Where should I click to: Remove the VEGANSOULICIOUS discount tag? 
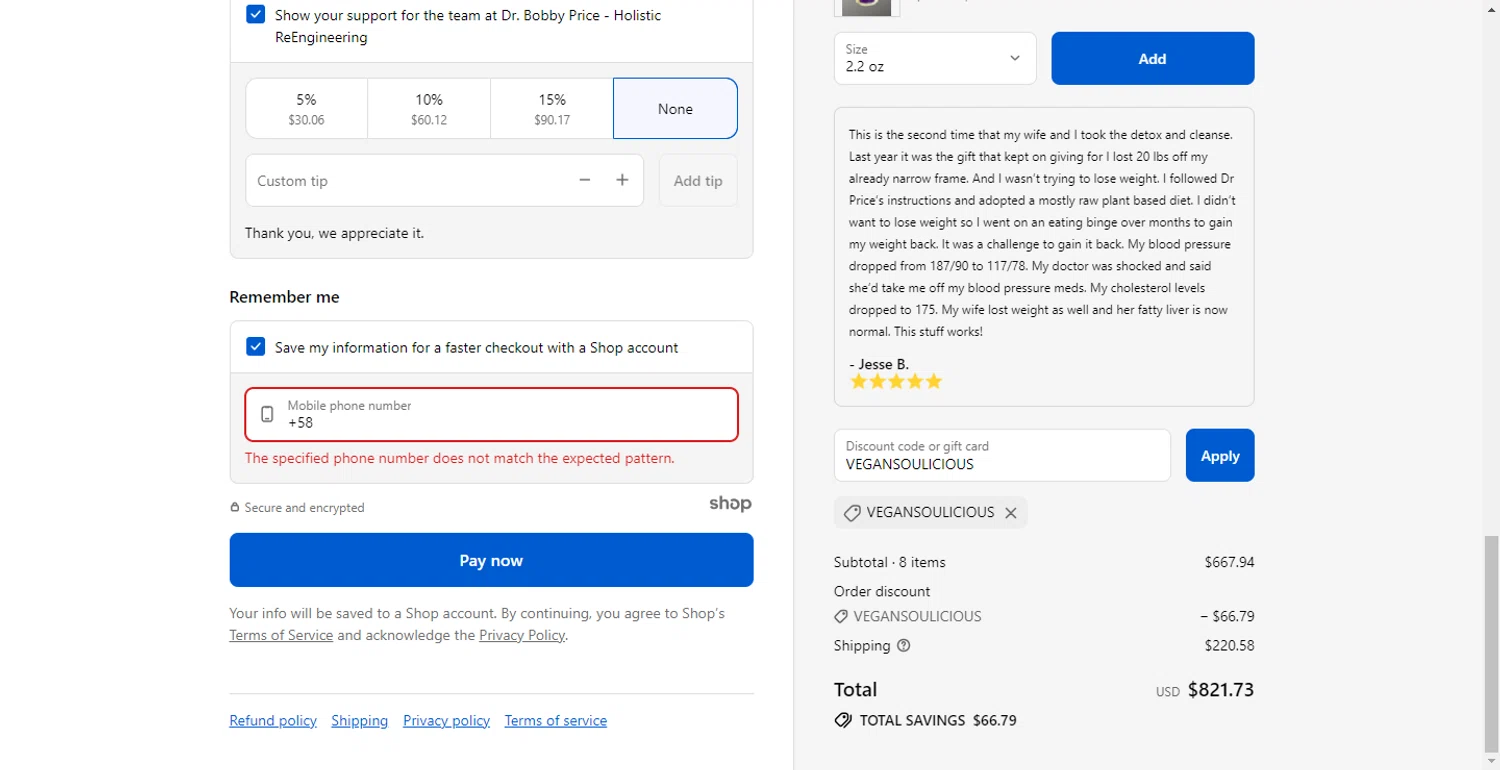[1011, 512]
